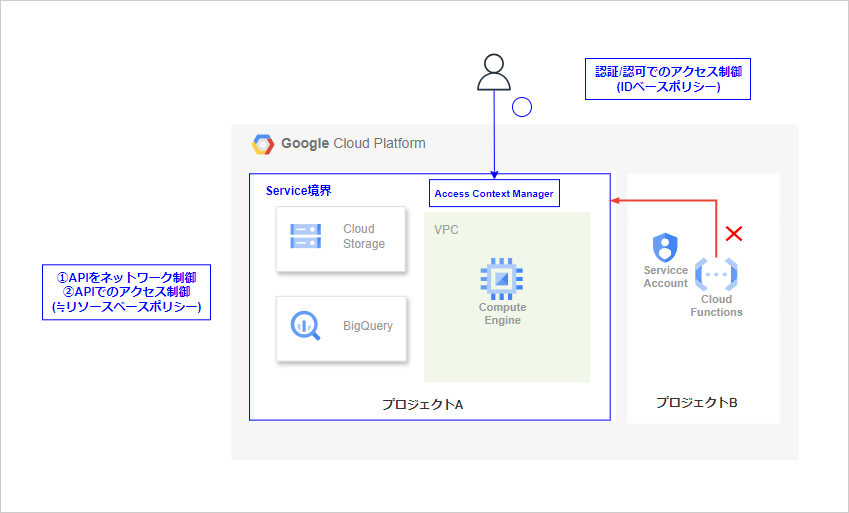Click the 'Google Cloud Platform' title text
The height and width of the screenshot is (513, 849).
click(353, 144)
